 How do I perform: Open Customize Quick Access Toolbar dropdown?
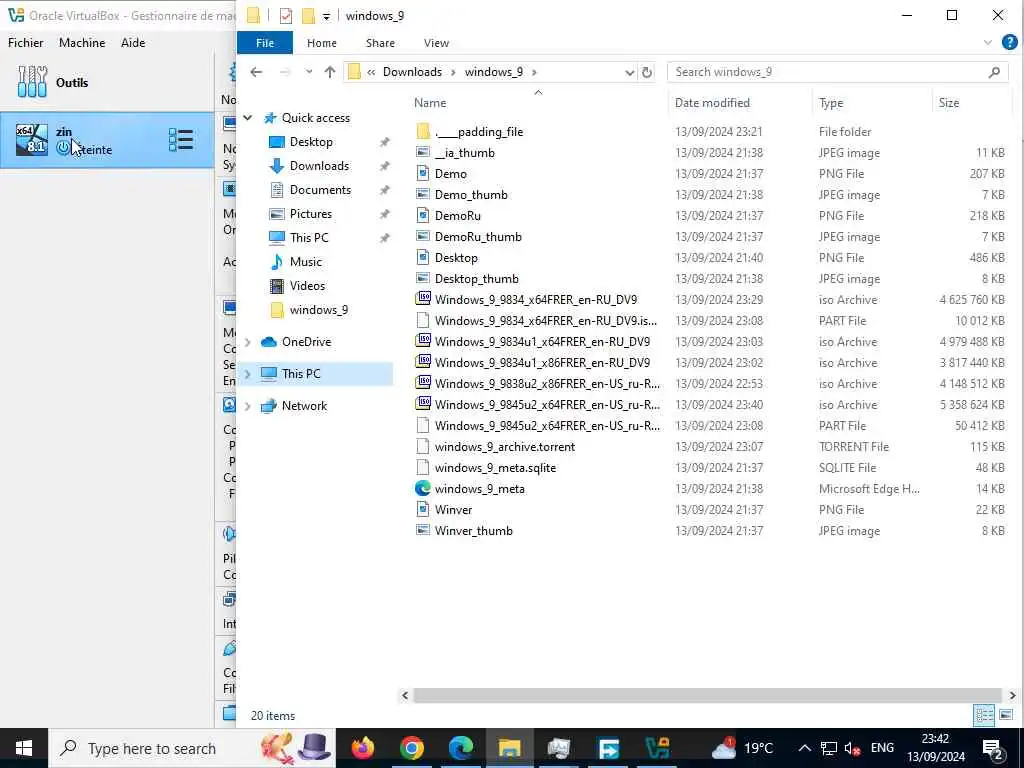pyautogui.click(x=326, y=16)
